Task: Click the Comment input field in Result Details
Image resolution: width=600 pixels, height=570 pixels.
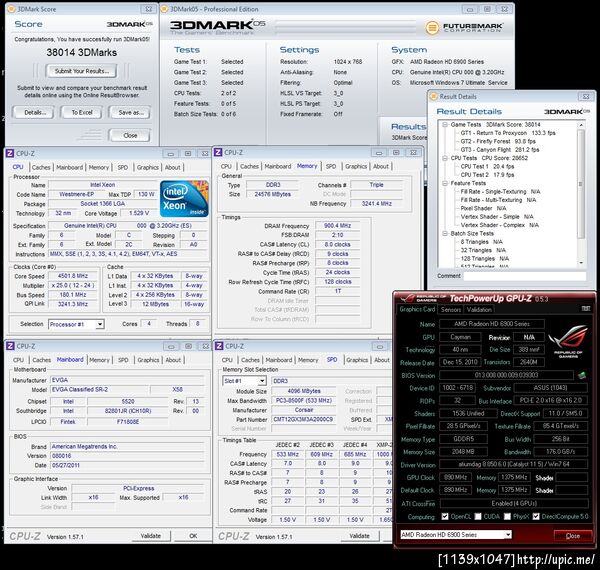Action: tap(524, 276)
